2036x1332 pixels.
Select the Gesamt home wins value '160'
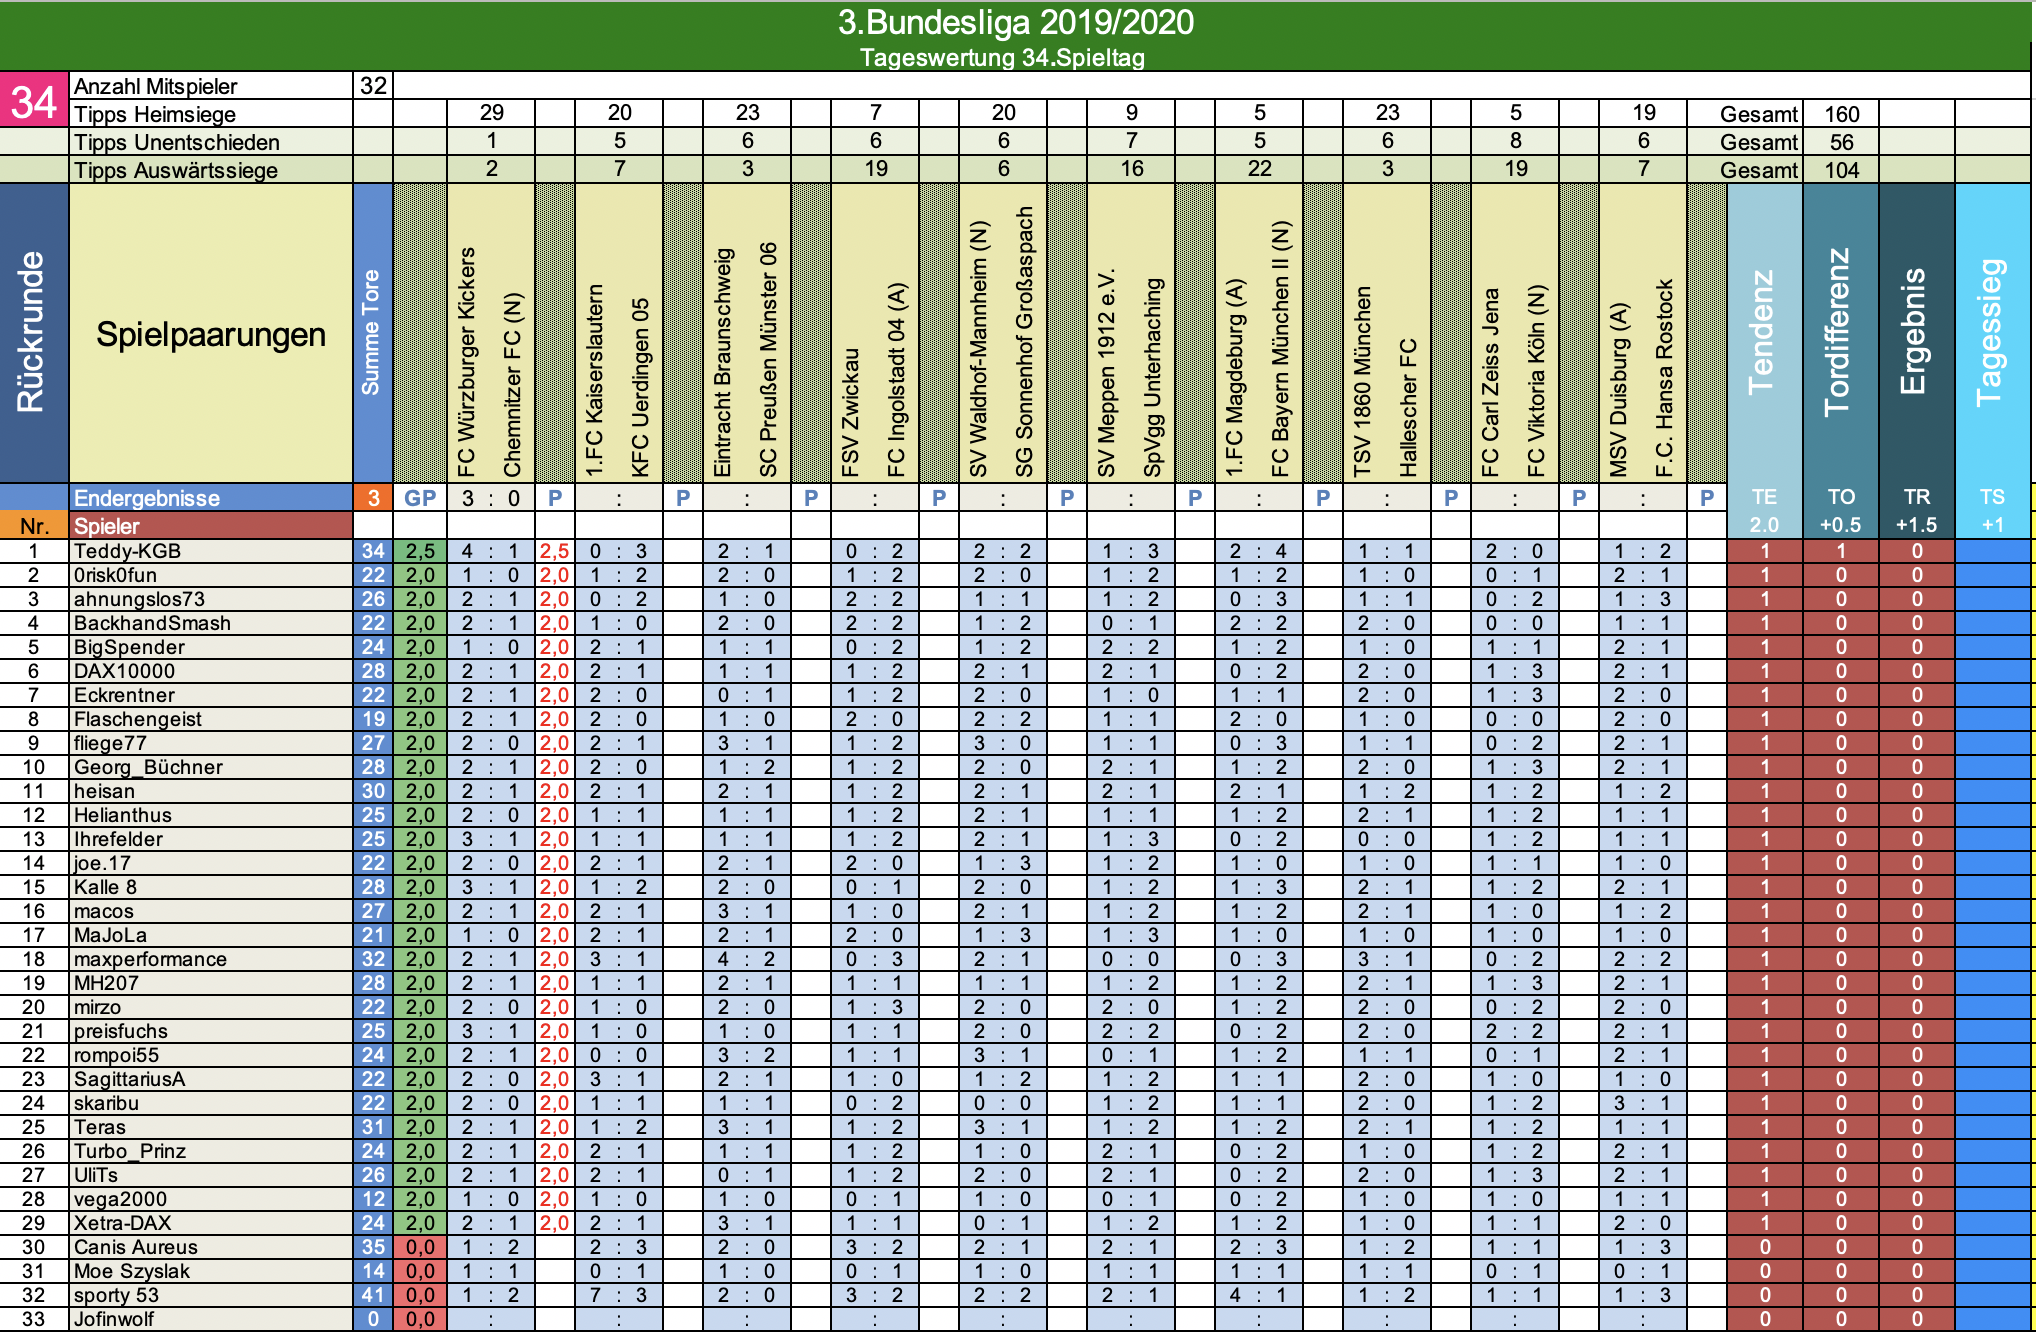[x=1841, y=114]
